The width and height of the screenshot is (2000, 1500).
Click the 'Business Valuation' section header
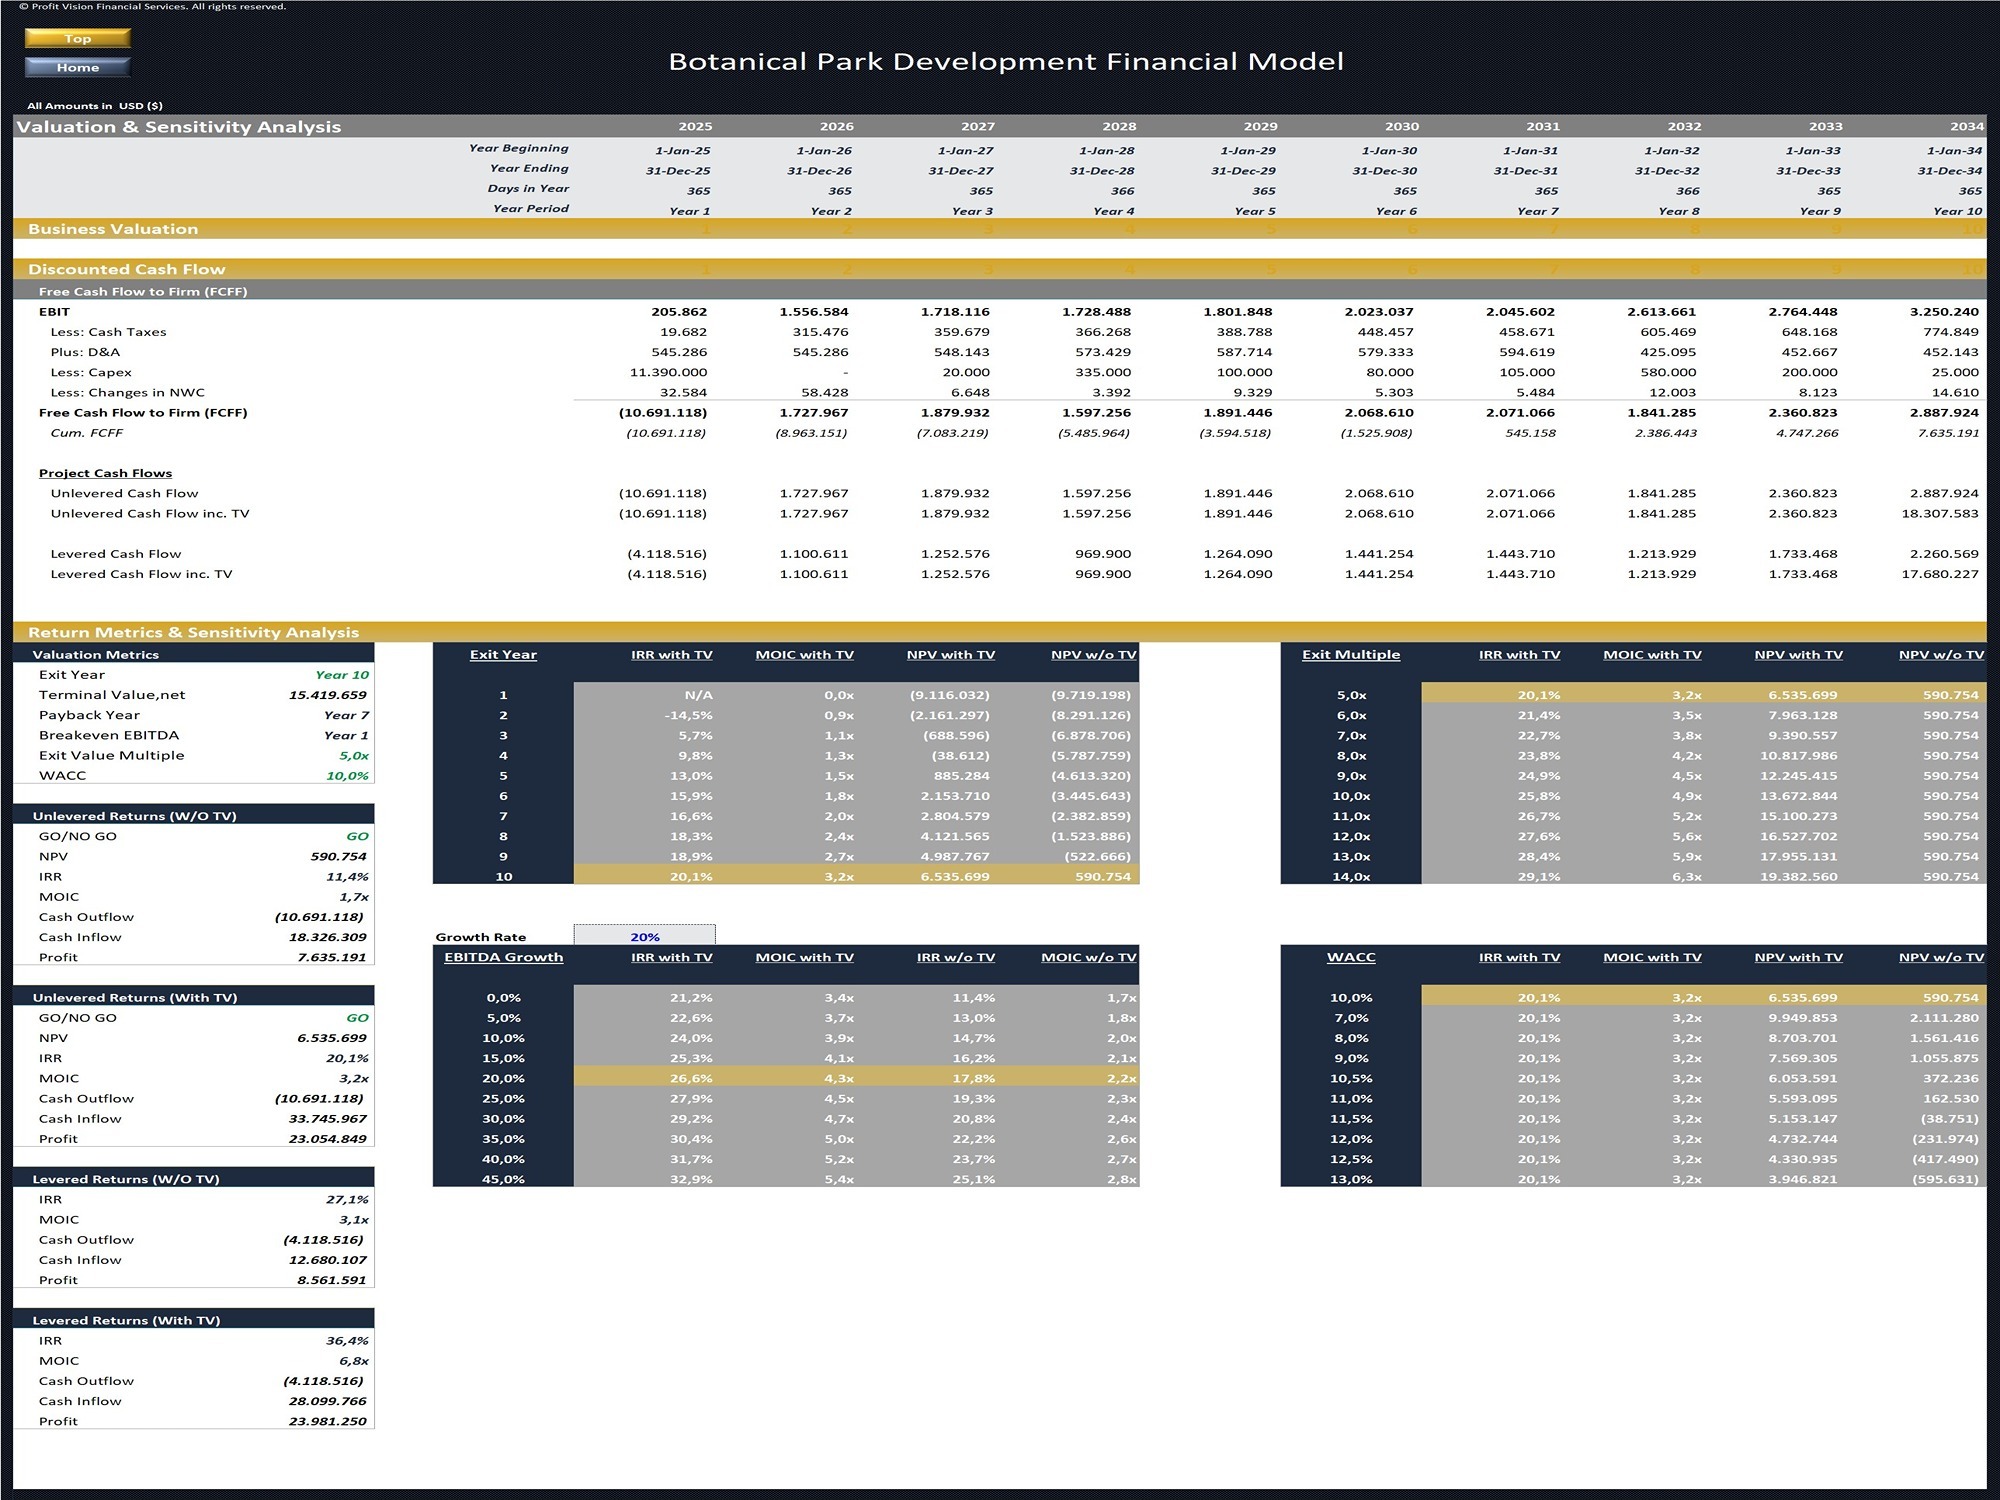click(x=113, y=229)
